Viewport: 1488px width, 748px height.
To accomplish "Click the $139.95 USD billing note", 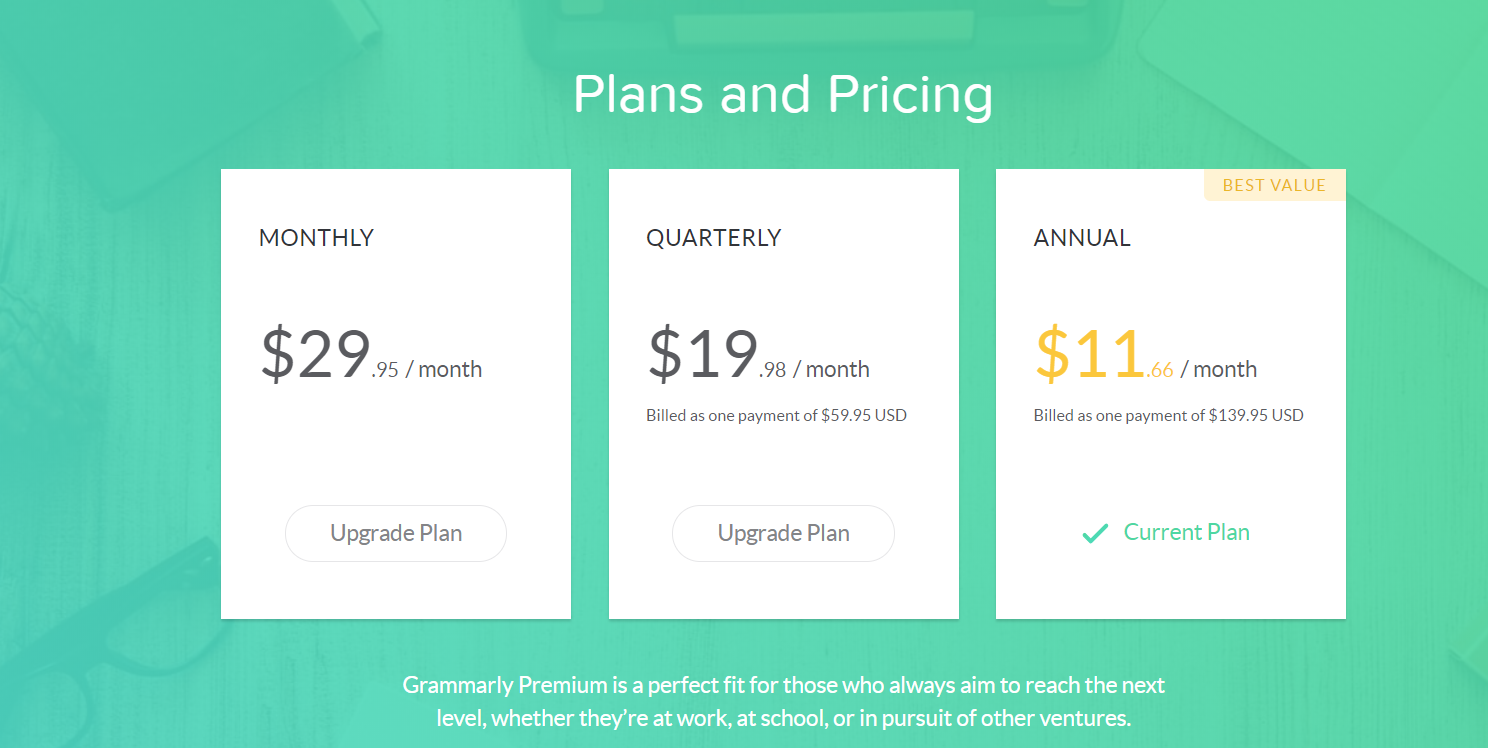I will coord(1169,415).
